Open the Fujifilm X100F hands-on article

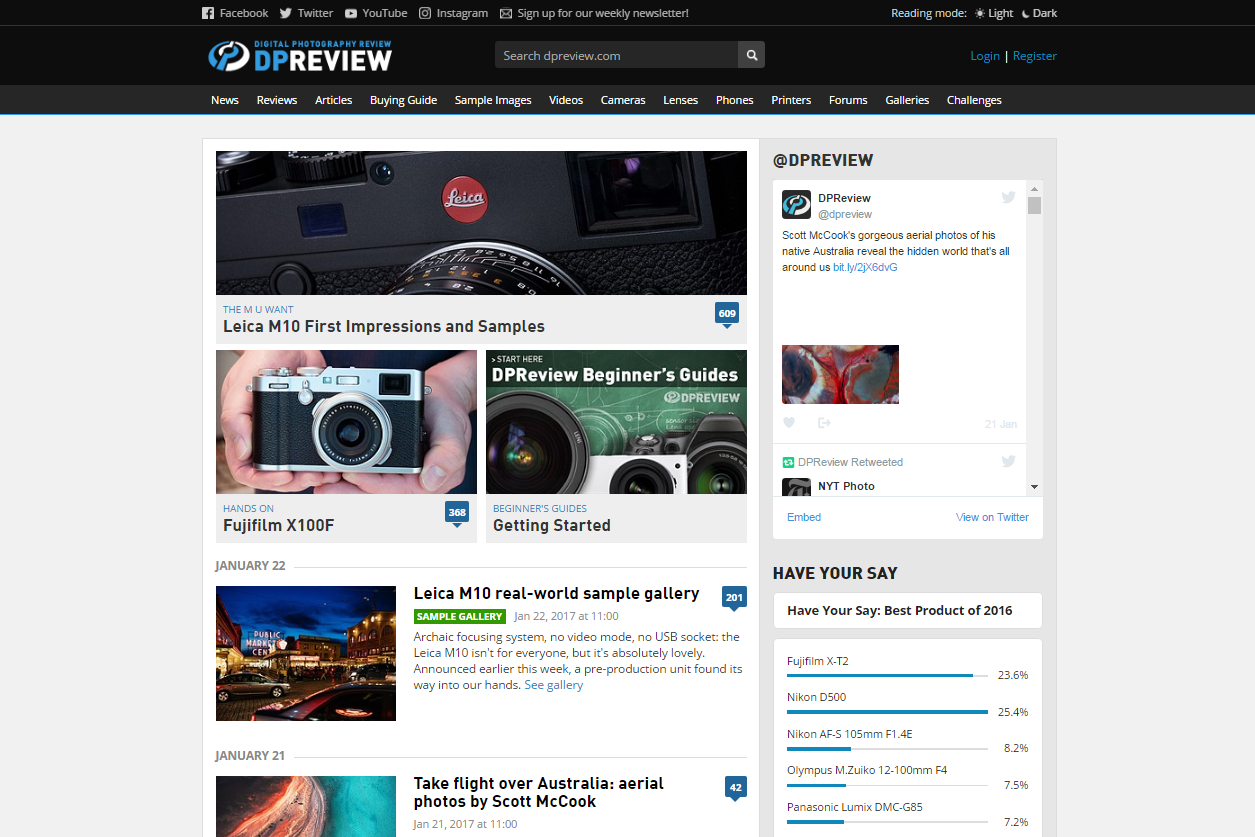coord(279,526)
